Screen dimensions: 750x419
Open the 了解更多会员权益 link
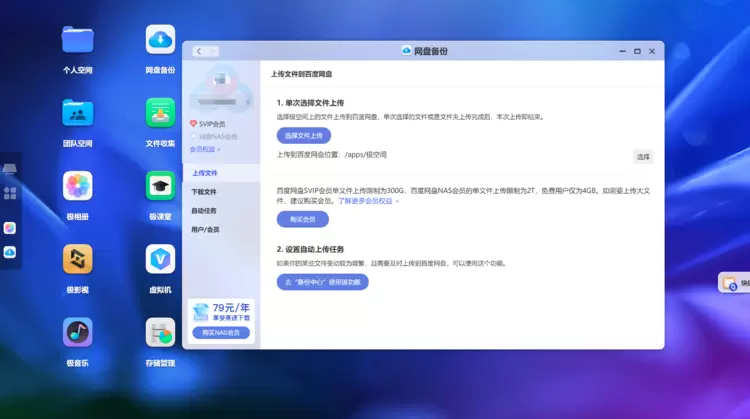tap(368, 201)
